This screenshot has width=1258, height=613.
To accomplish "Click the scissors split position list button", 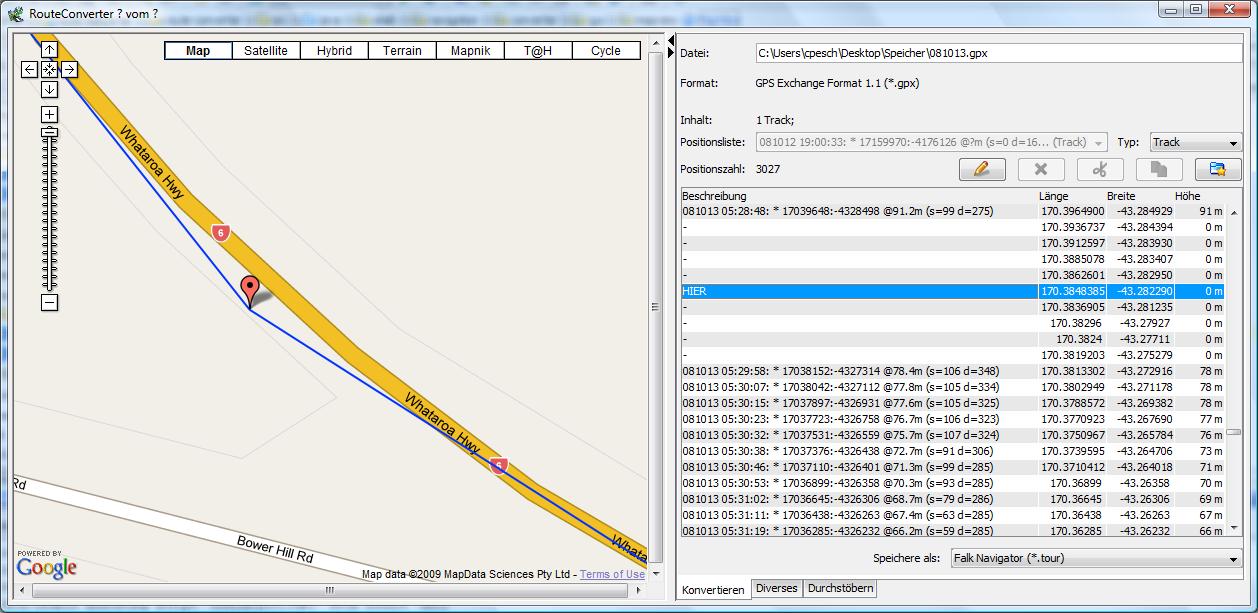I will pos(1100,169).
